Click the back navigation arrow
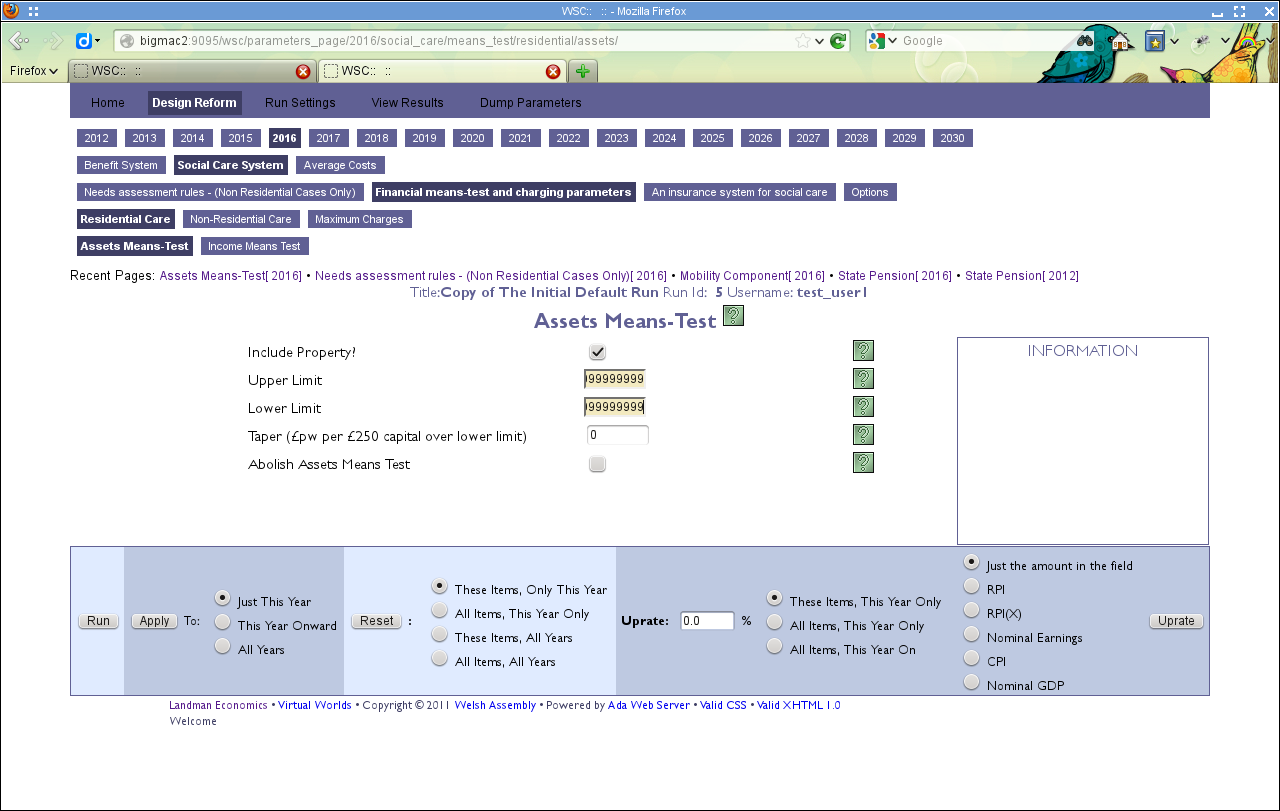 tap(17, 42)
